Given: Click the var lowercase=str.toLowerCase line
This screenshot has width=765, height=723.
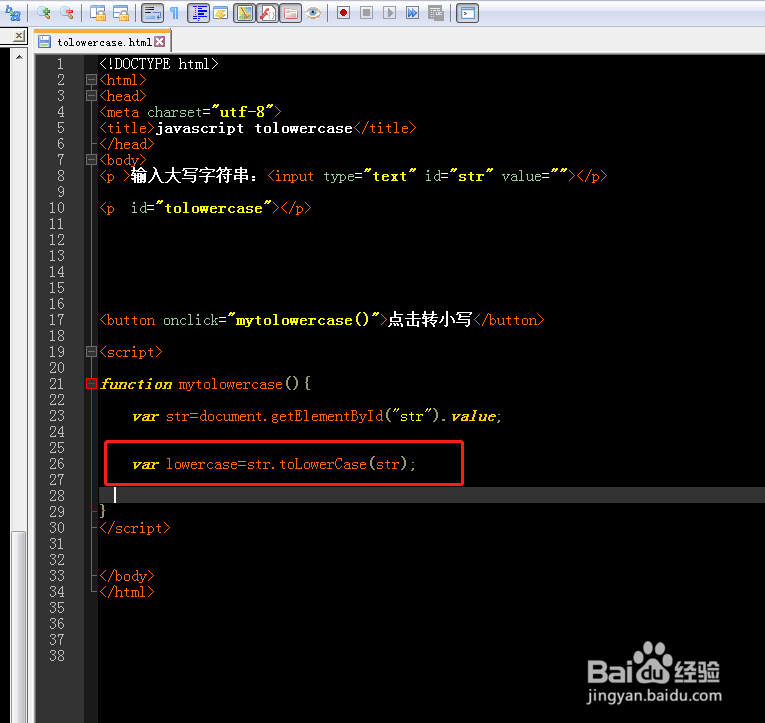Looking at the screenshot, I should click(x=274, y=464).
